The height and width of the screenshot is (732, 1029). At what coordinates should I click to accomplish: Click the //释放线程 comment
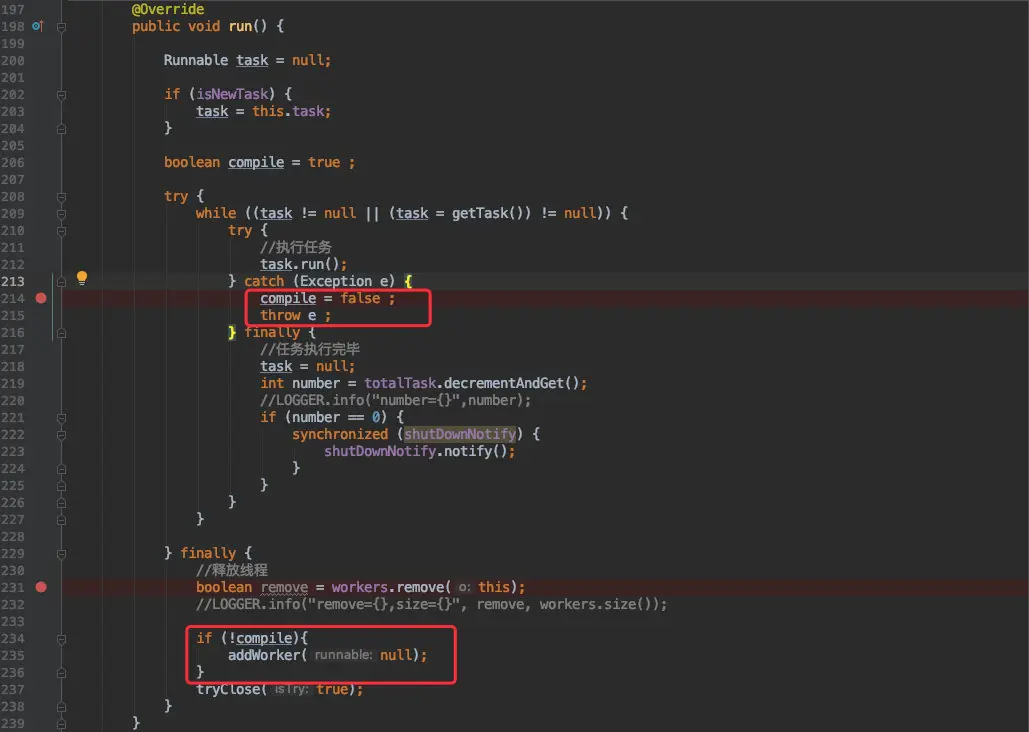(x=232, y=571)
